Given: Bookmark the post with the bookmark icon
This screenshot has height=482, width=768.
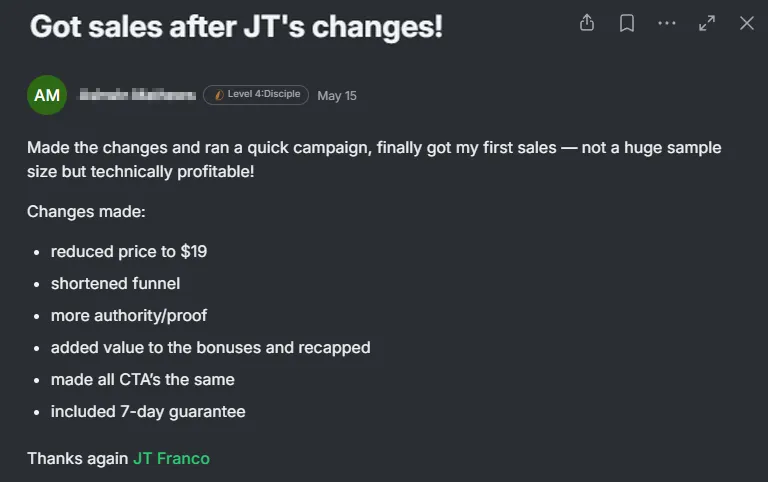Looking at the screenshot, I should pos(627,23).
